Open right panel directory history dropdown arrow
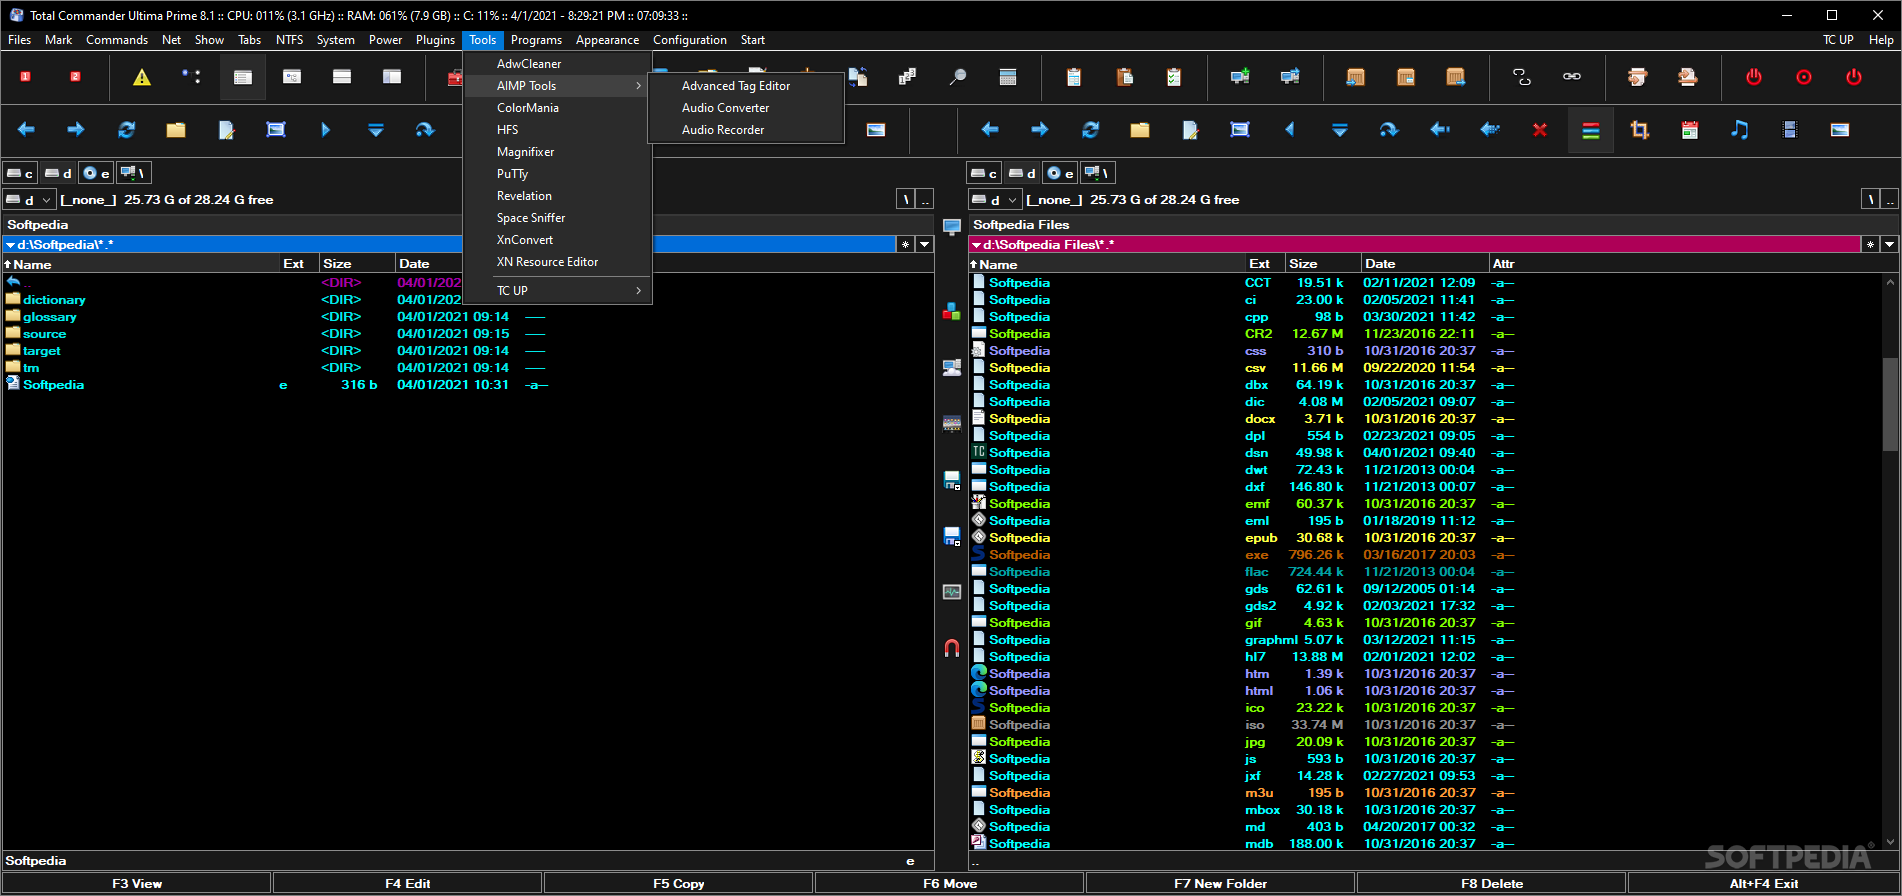This screenshot has height=896, width=1902. 1889,245
